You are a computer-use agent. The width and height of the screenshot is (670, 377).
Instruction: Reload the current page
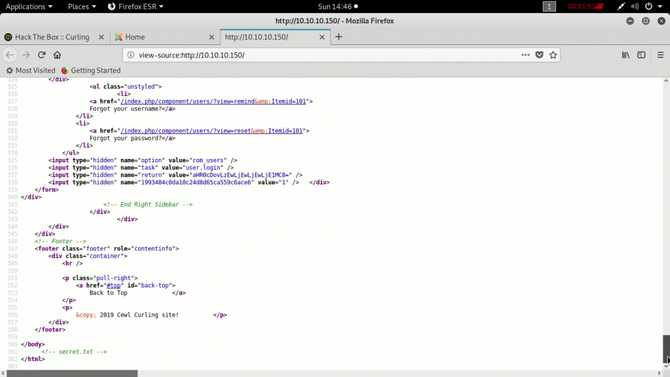pyautogui.click(x=41, y=55)
